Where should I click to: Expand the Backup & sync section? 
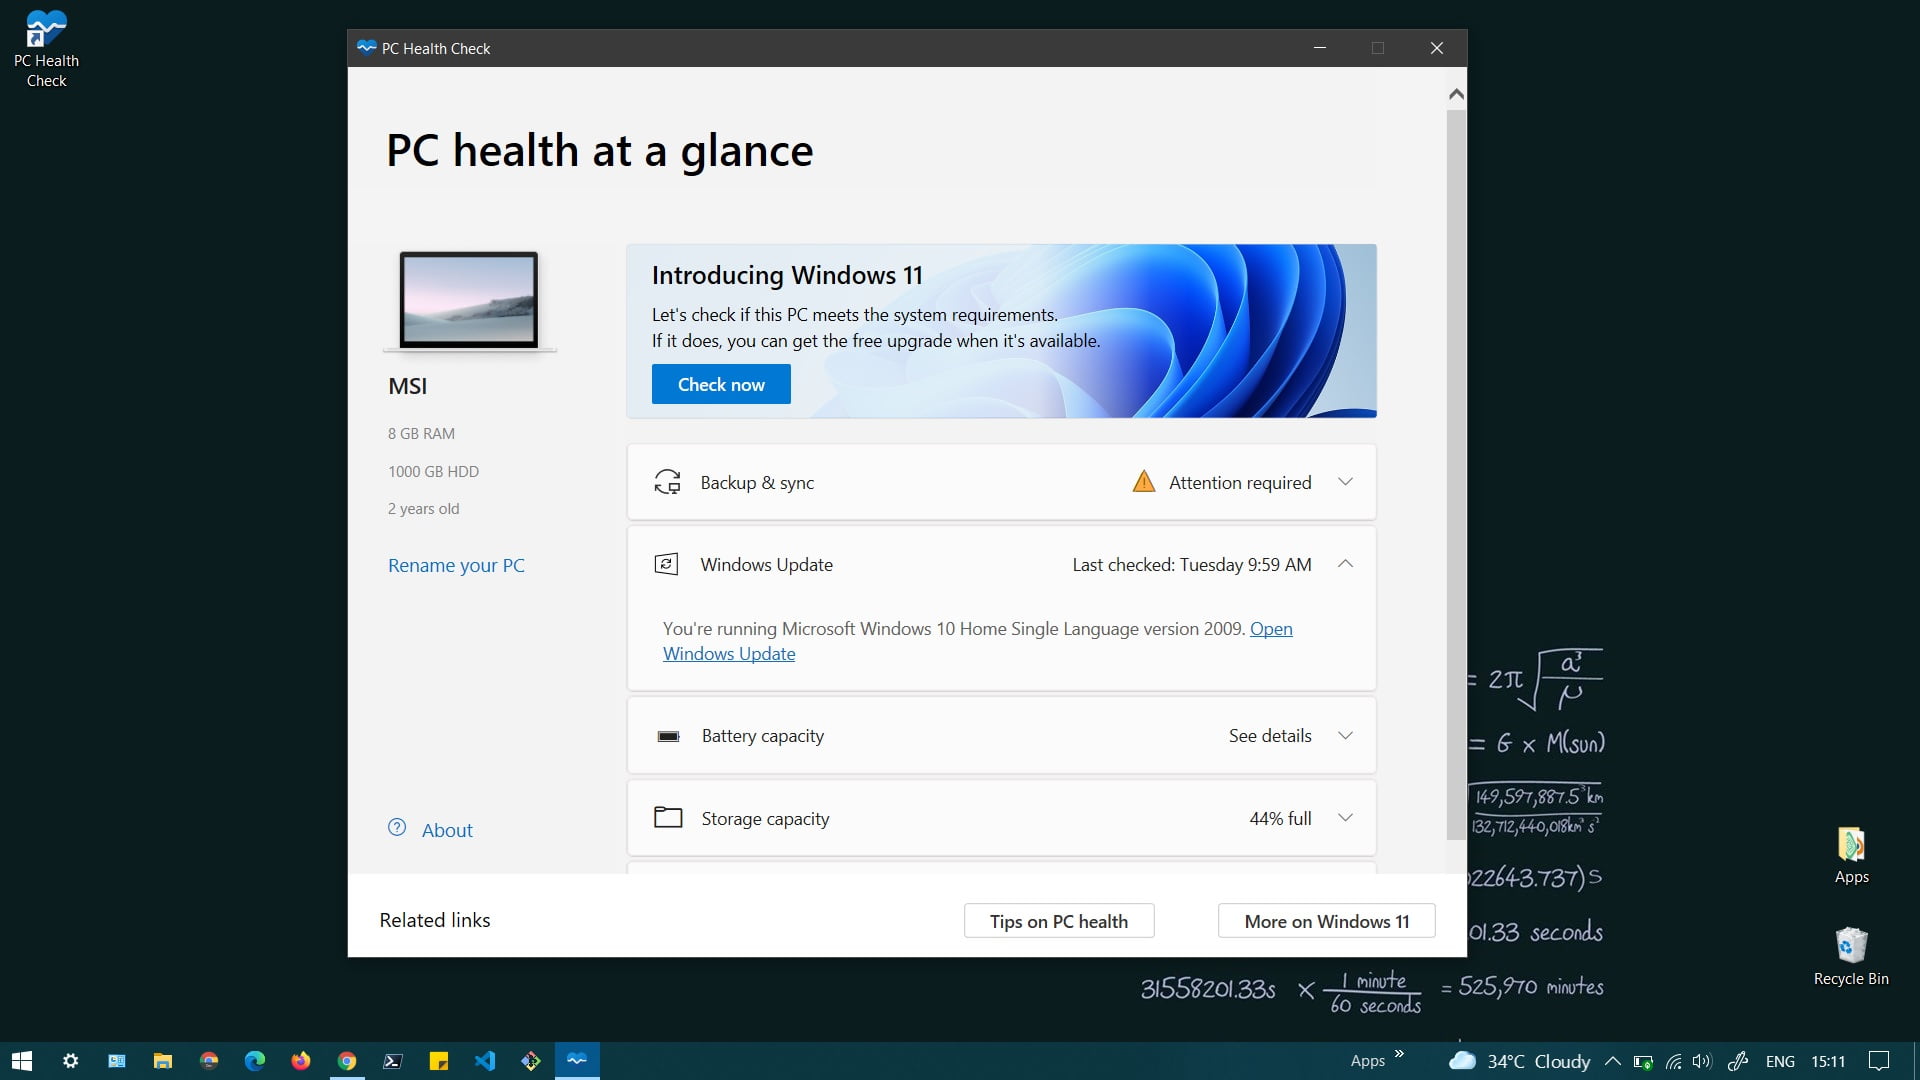1345,482
